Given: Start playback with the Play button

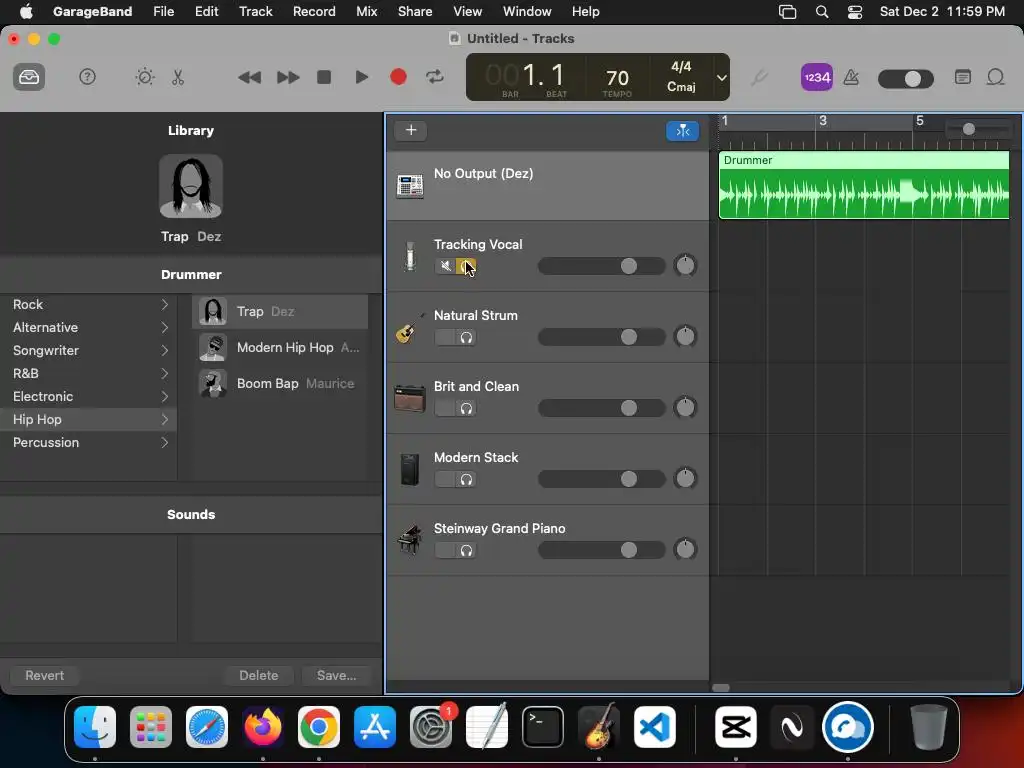Looking at the screenshot, I should click(x=361, y=77).
